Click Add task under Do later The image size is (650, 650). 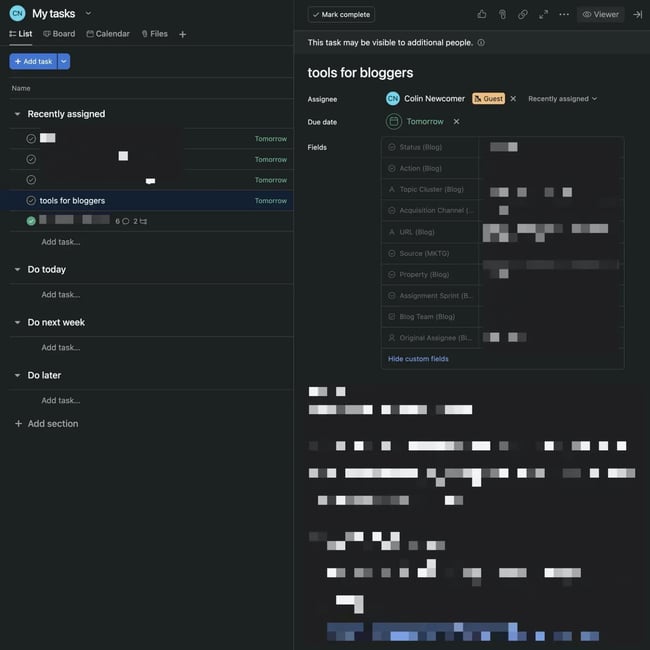pos(61,401)
